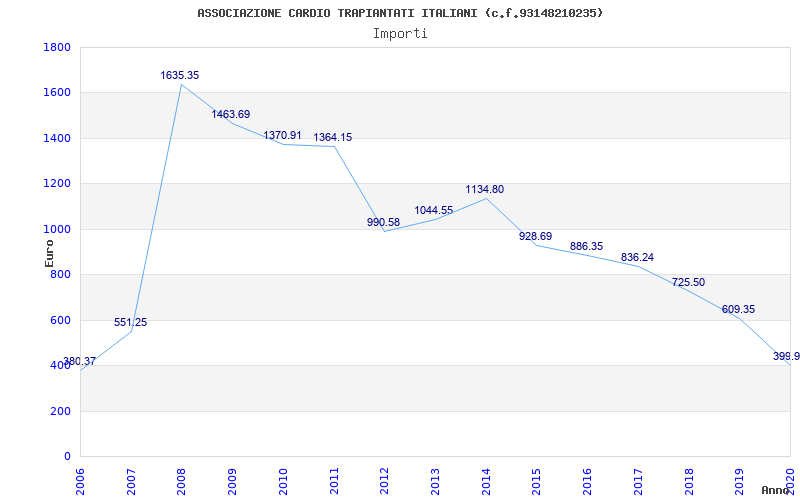The image size is (800, 500).
Task: Select the 609.35 data label
Action: click(x=738, y=310)
